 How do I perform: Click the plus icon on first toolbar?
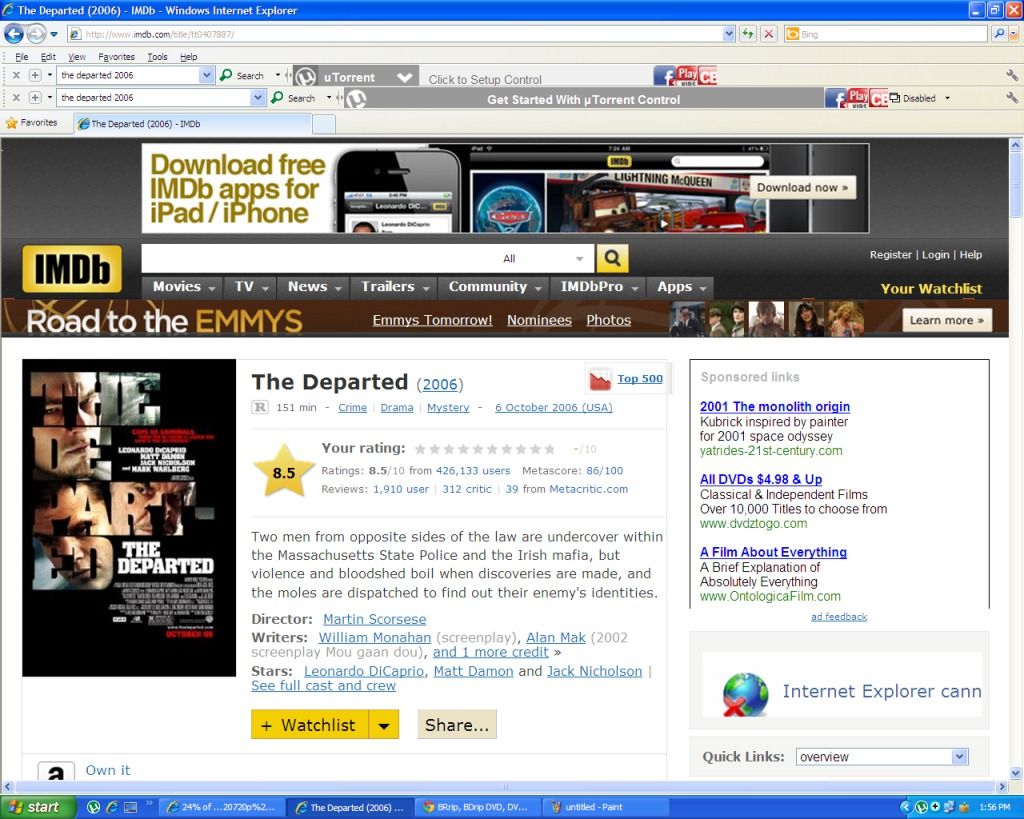tap(35, 75)
